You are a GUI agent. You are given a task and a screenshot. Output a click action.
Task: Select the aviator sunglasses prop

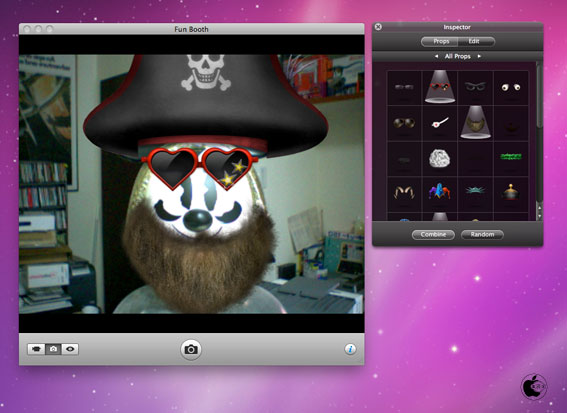pyautogui.click(x=404, y=123)
